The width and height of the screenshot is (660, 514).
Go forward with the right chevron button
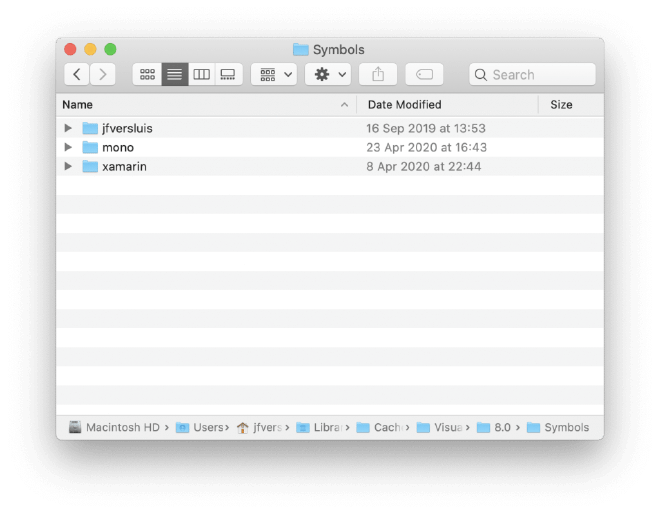tap(102, 75)
